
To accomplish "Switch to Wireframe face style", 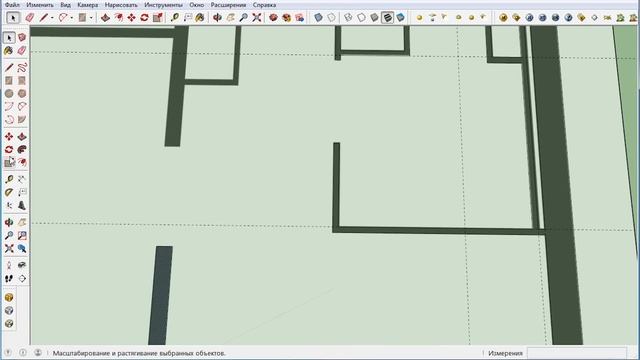I will pyautogui.click(x=348, y=18).
